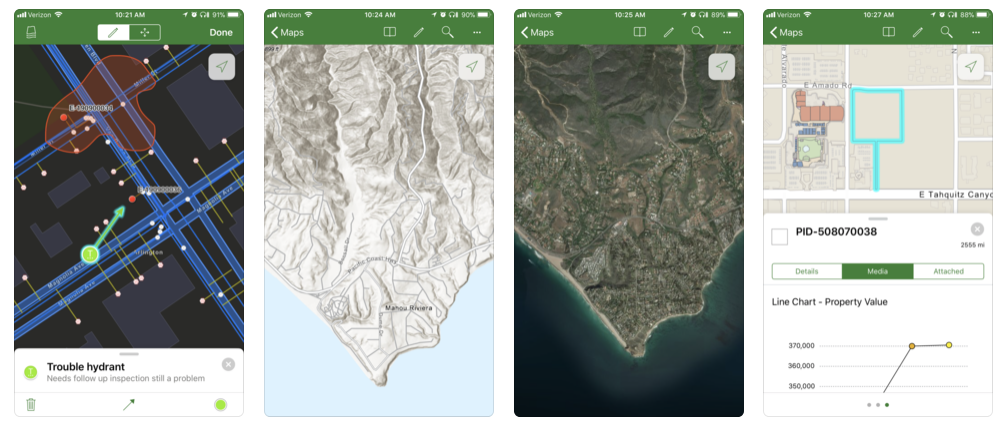Tap the markup pencil on satellite map screen
This screenshot has height=429, width=1005.
[x=669, y=32]
